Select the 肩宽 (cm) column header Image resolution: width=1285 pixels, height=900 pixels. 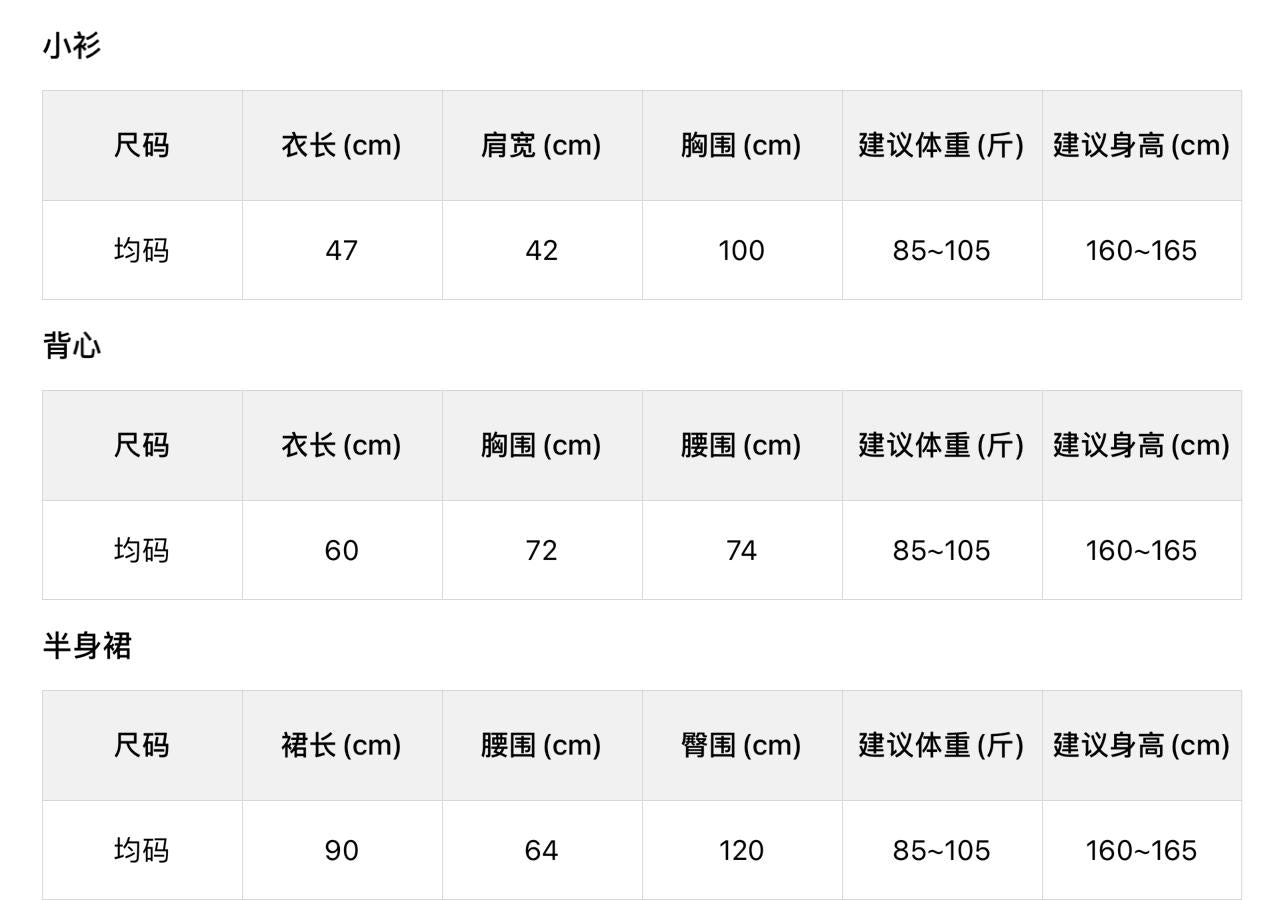coord(541,146)
